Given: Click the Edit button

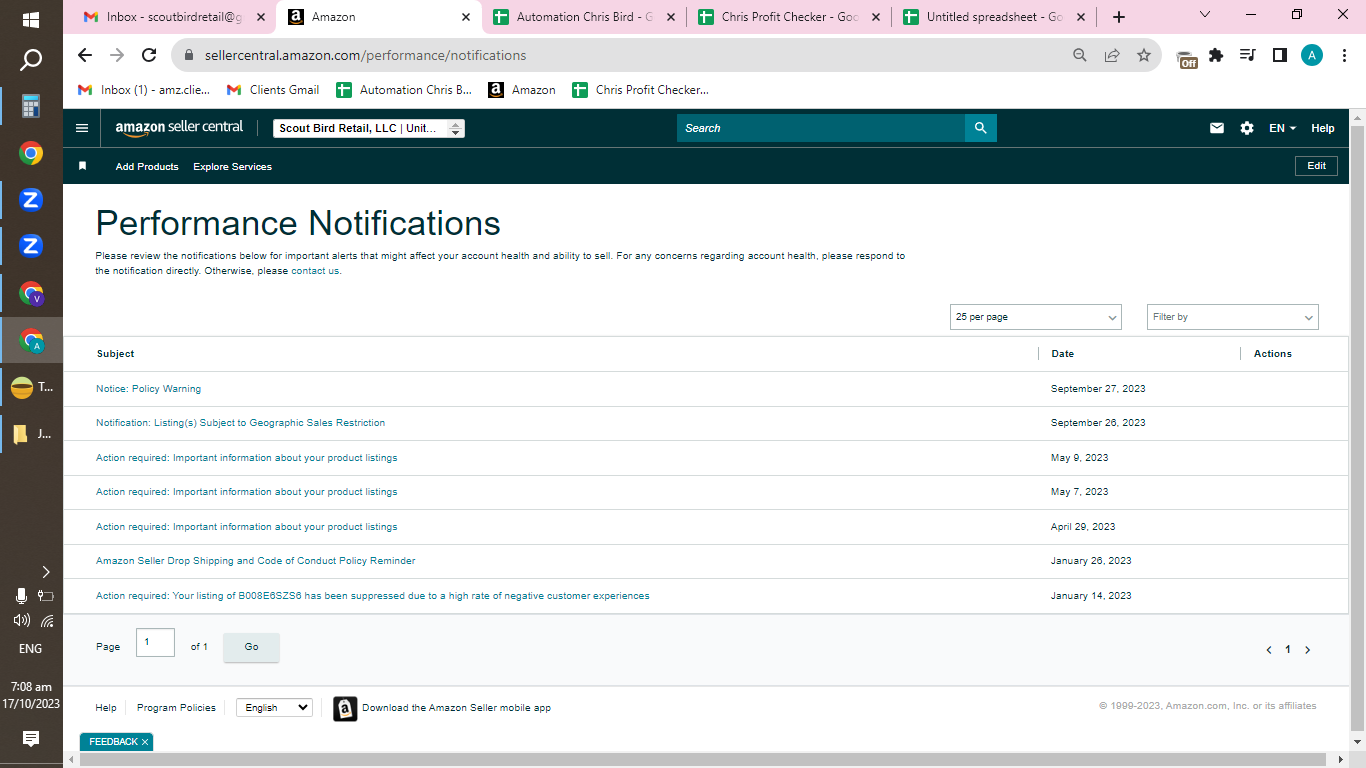Looking at the screenshot, I should [x=1316, y=166].
